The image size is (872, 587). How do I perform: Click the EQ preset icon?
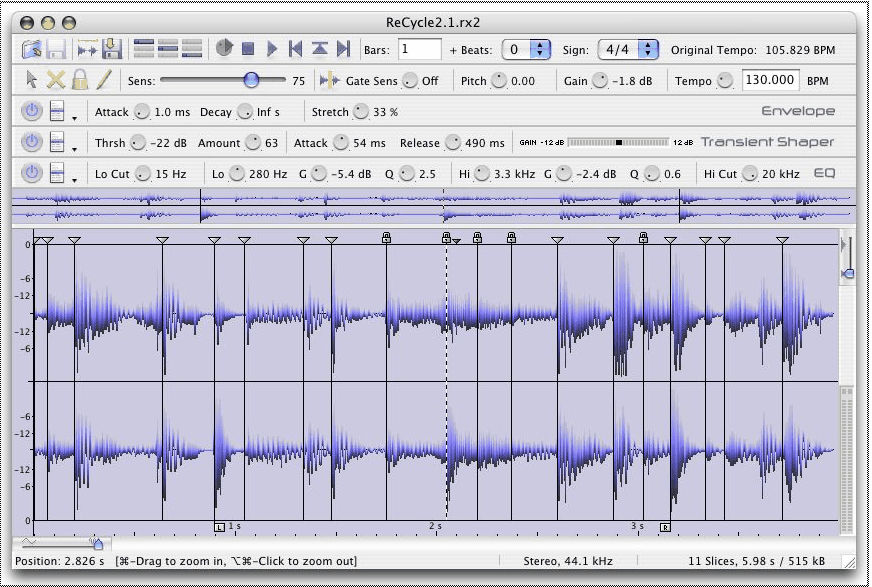(57, 173)
